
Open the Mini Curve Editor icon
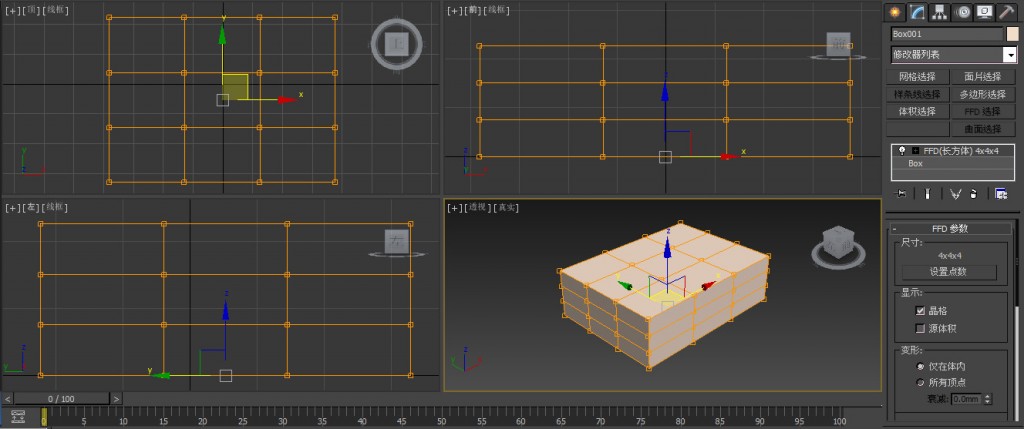18,415
